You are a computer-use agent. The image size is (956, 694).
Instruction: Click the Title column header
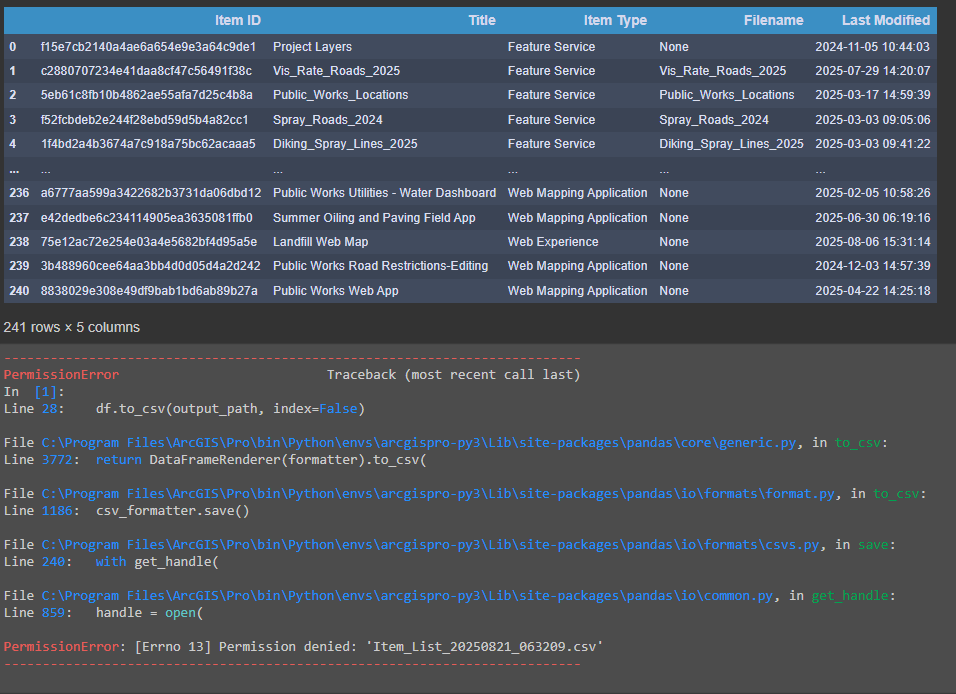482,20
